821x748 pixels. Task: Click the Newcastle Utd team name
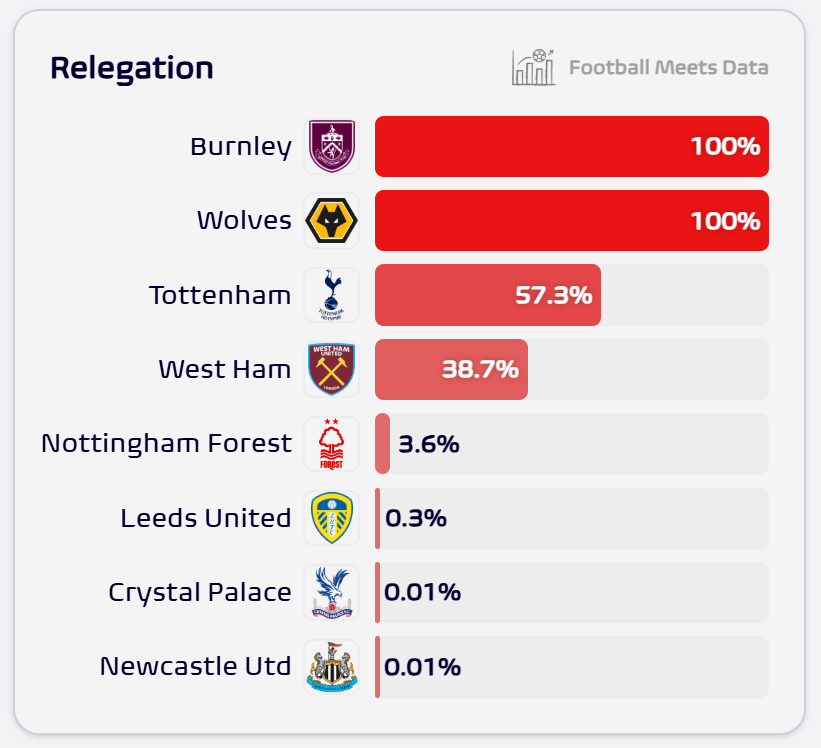point(196,666)
